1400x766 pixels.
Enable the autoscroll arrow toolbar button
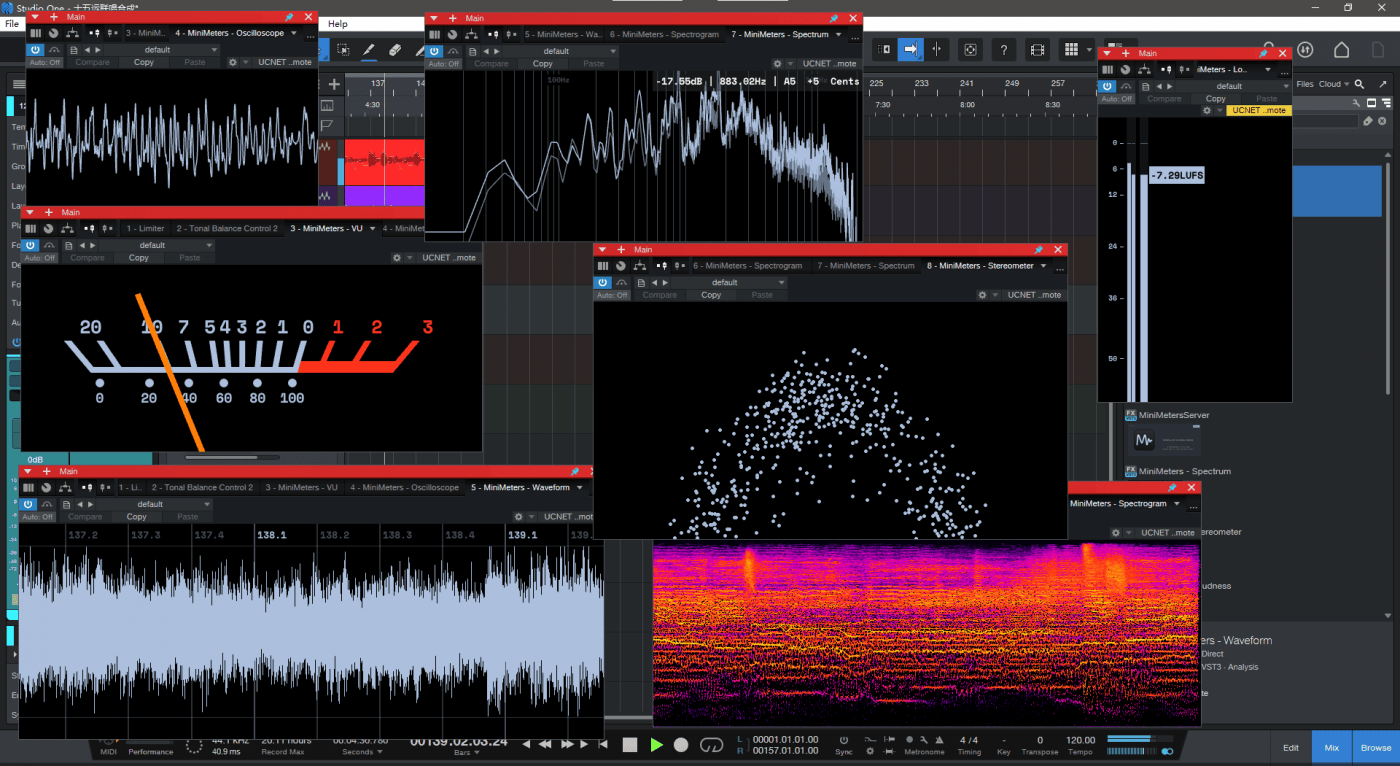tap(910, 49)
